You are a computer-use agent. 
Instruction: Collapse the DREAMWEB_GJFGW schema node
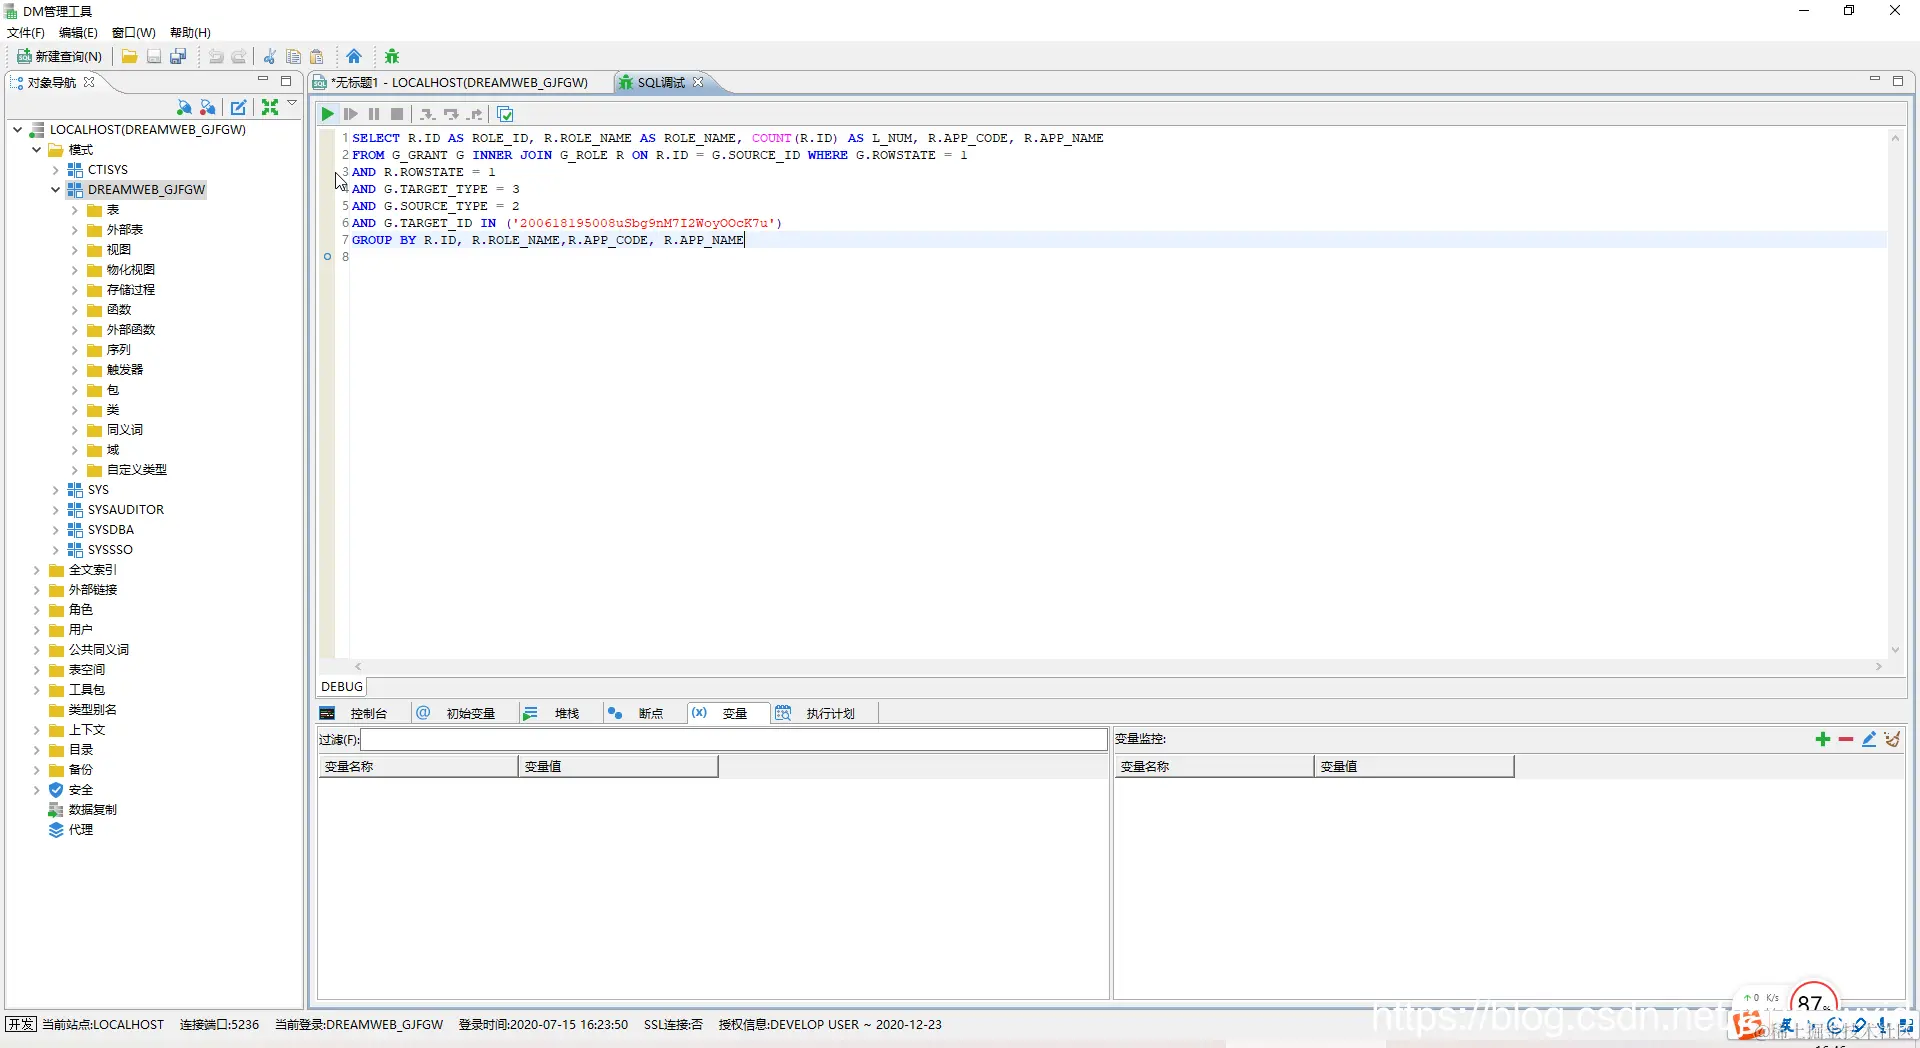coord(56,189)
